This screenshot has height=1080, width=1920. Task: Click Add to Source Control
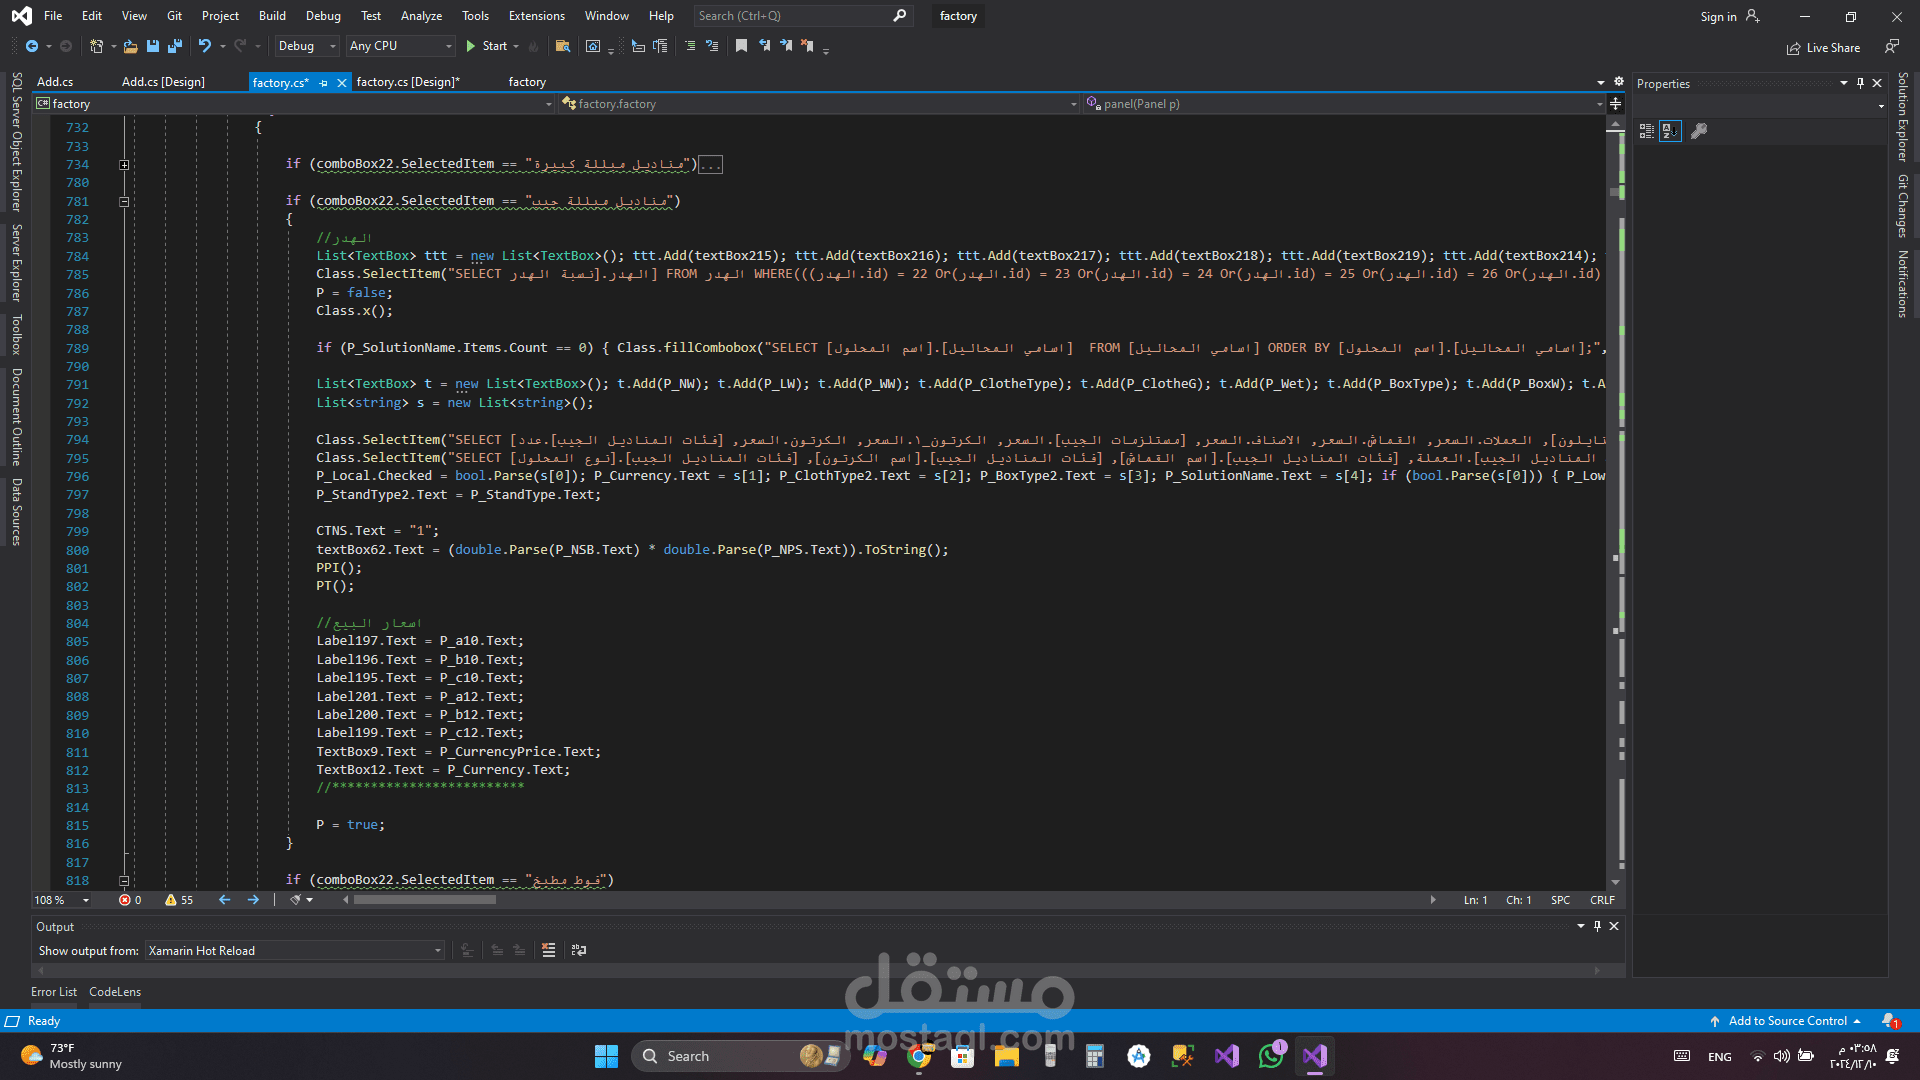pos(1787,1021)
